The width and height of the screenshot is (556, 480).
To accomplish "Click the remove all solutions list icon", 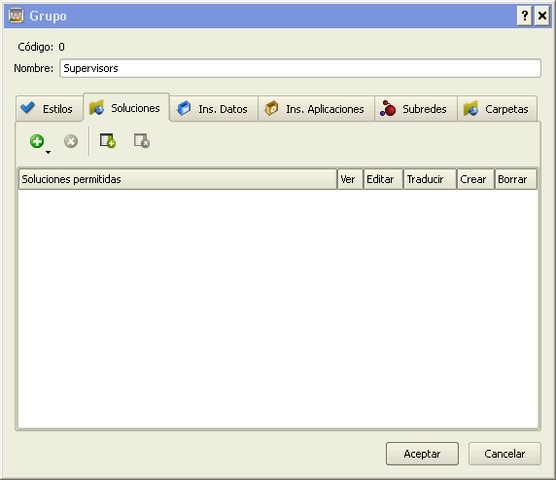I will point(142,141).
